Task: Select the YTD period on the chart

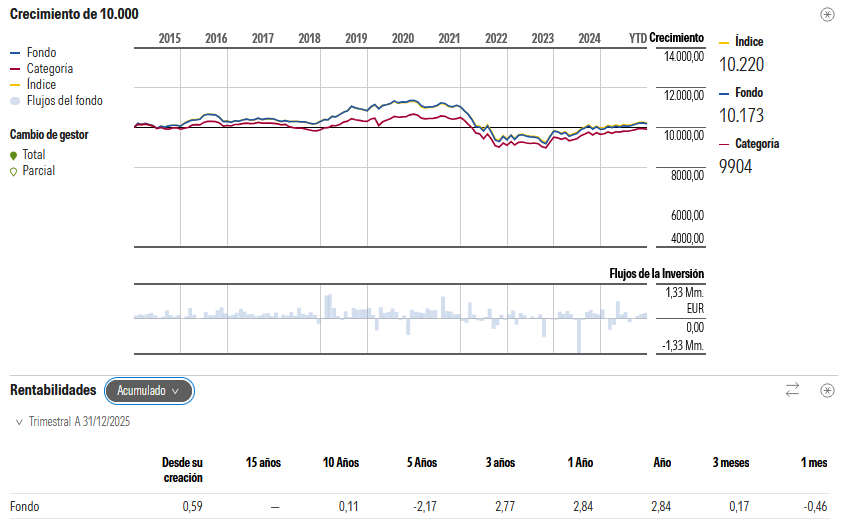Action: 637,38
